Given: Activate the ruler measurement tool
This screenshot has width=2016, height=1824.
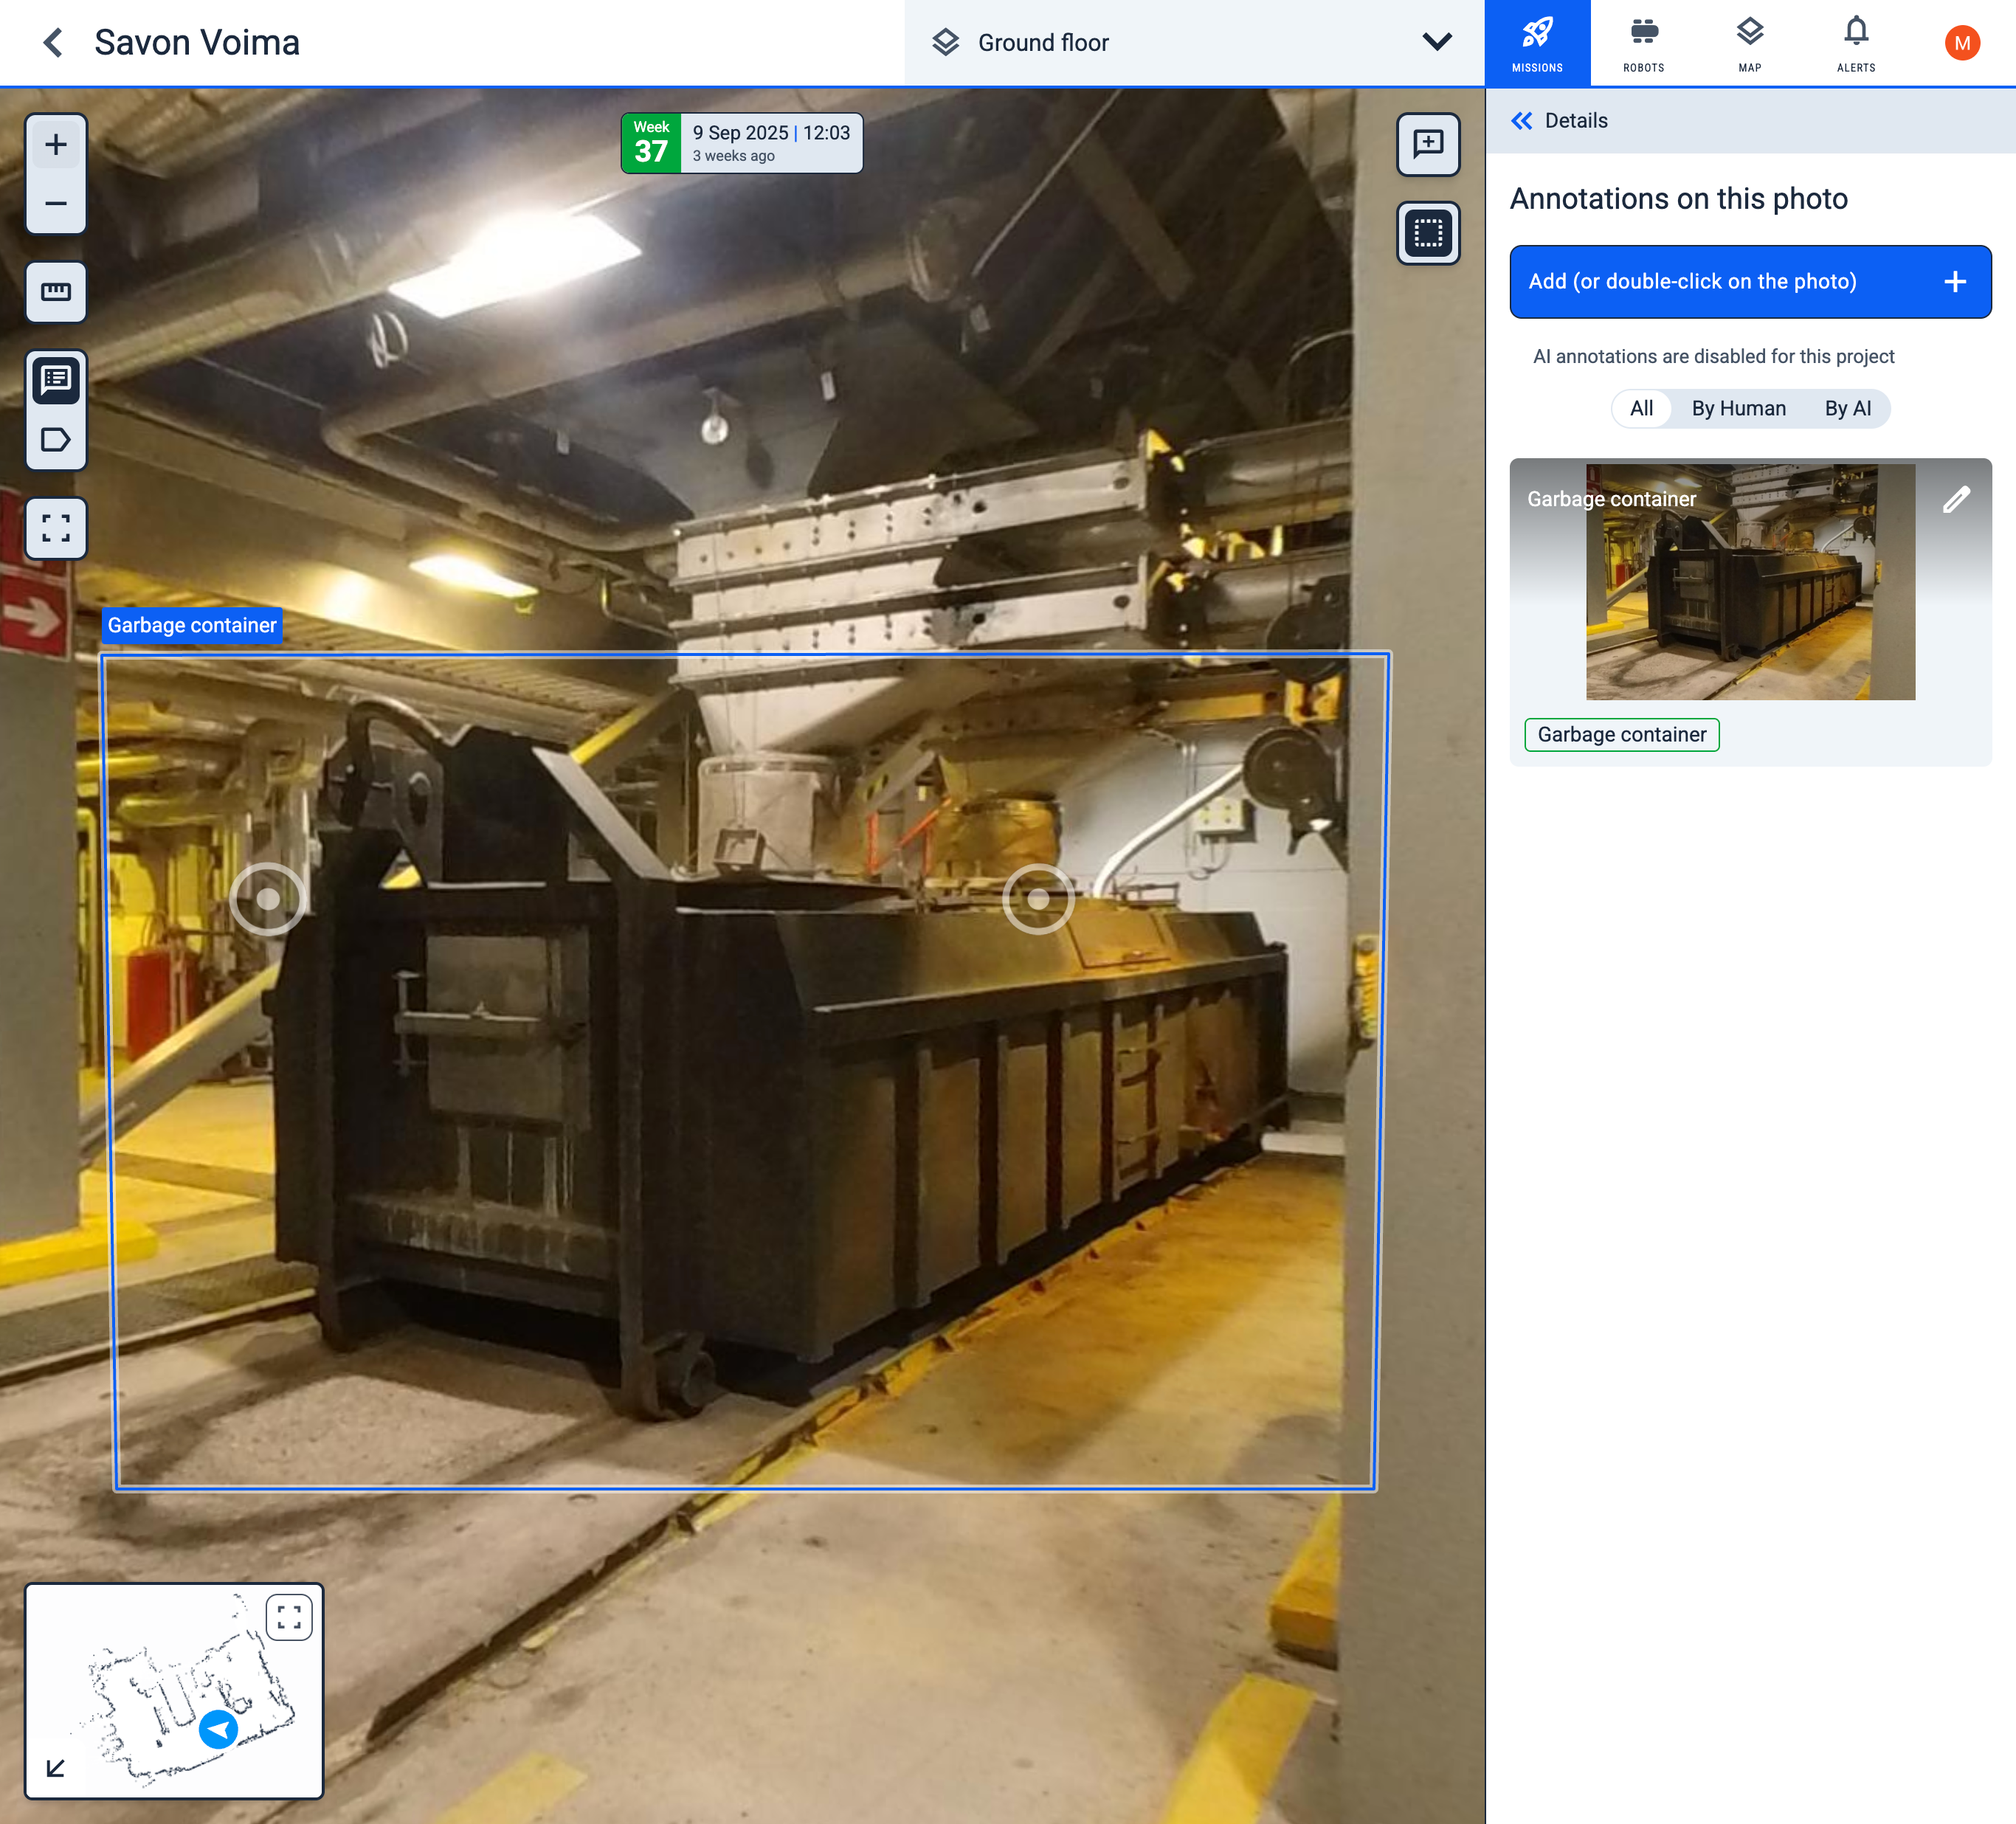Looking at the screenshot, I should pyautogui.click(x=56, y=292).
